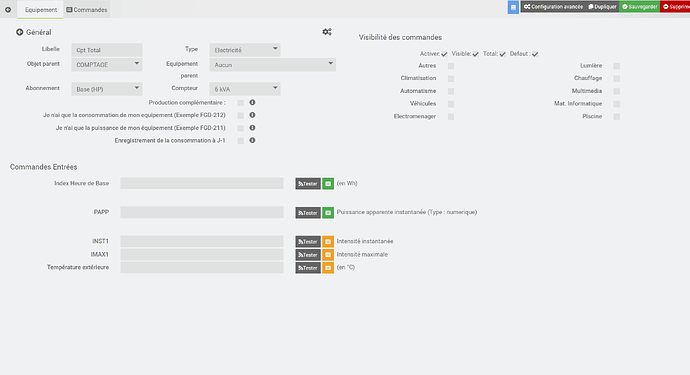Image resolution: width=690 pixels, height=375 pixels.
Task: Open the gears settings icon near Général
Action: pos(327,32)
